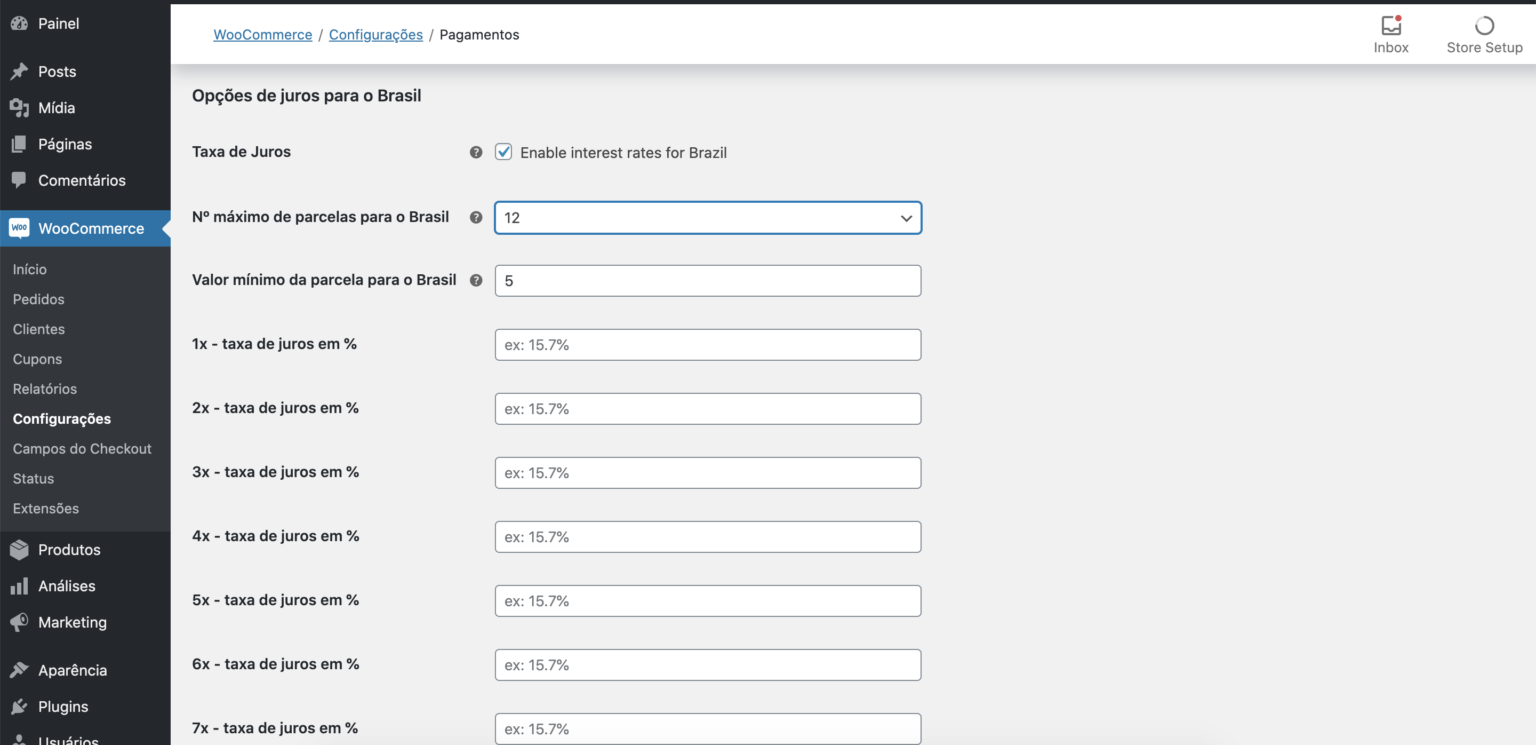Open WooCommerce Status submenu
Screen dimensions: 1536x745
(x=34, y=479)
